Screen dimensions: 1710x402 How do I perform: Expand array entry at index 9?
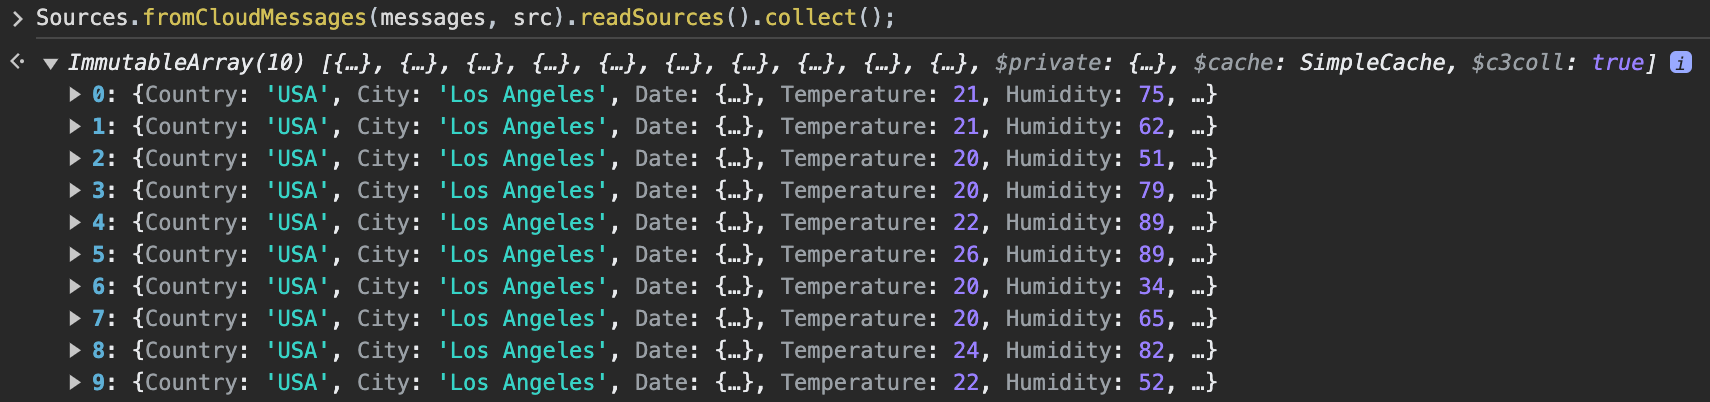tap(75, 383)
